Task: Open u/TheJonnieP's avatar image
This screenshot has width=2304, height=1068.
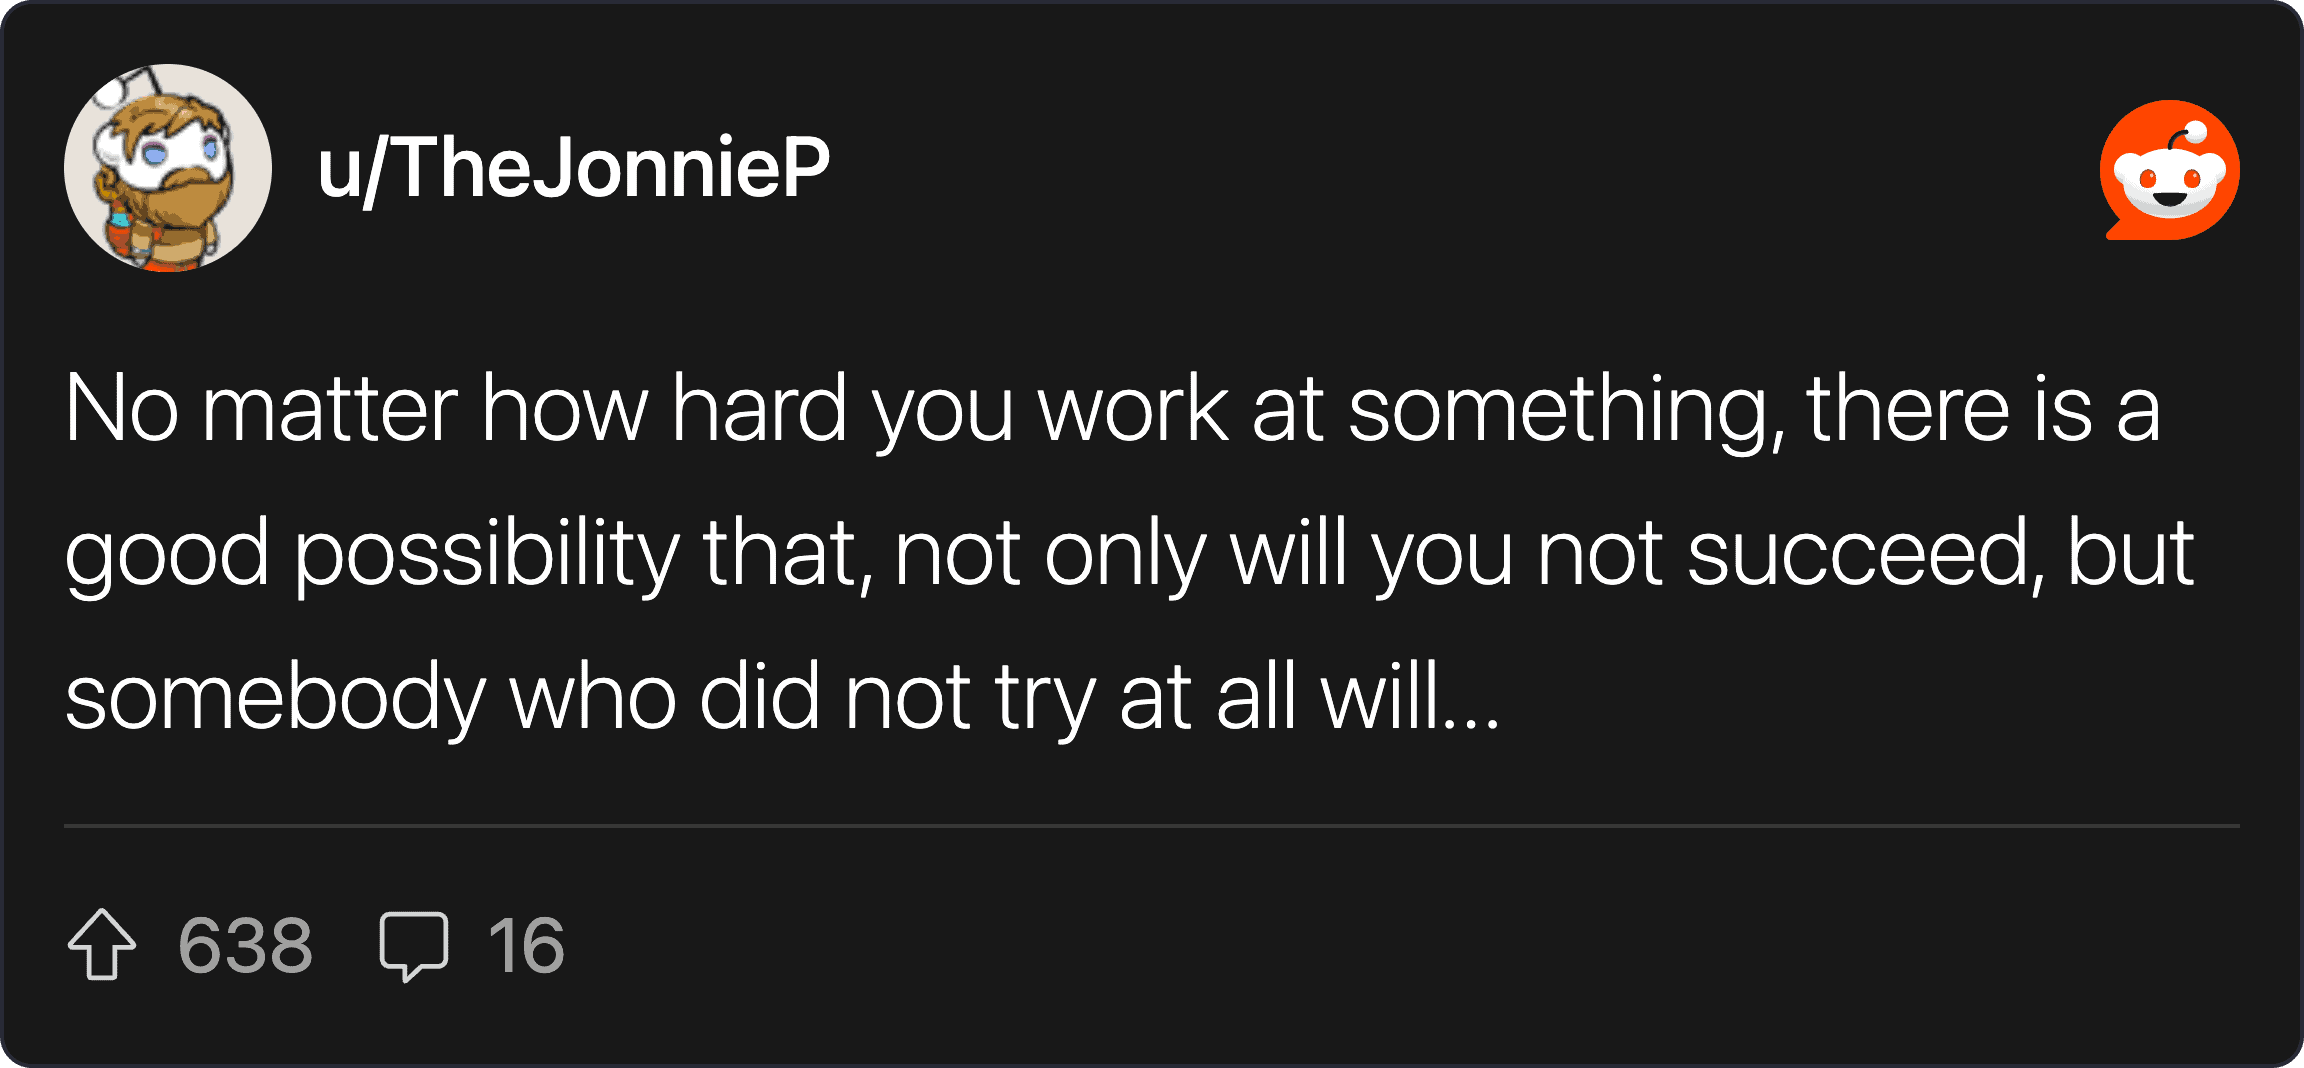Action: [x=168, y=168]
